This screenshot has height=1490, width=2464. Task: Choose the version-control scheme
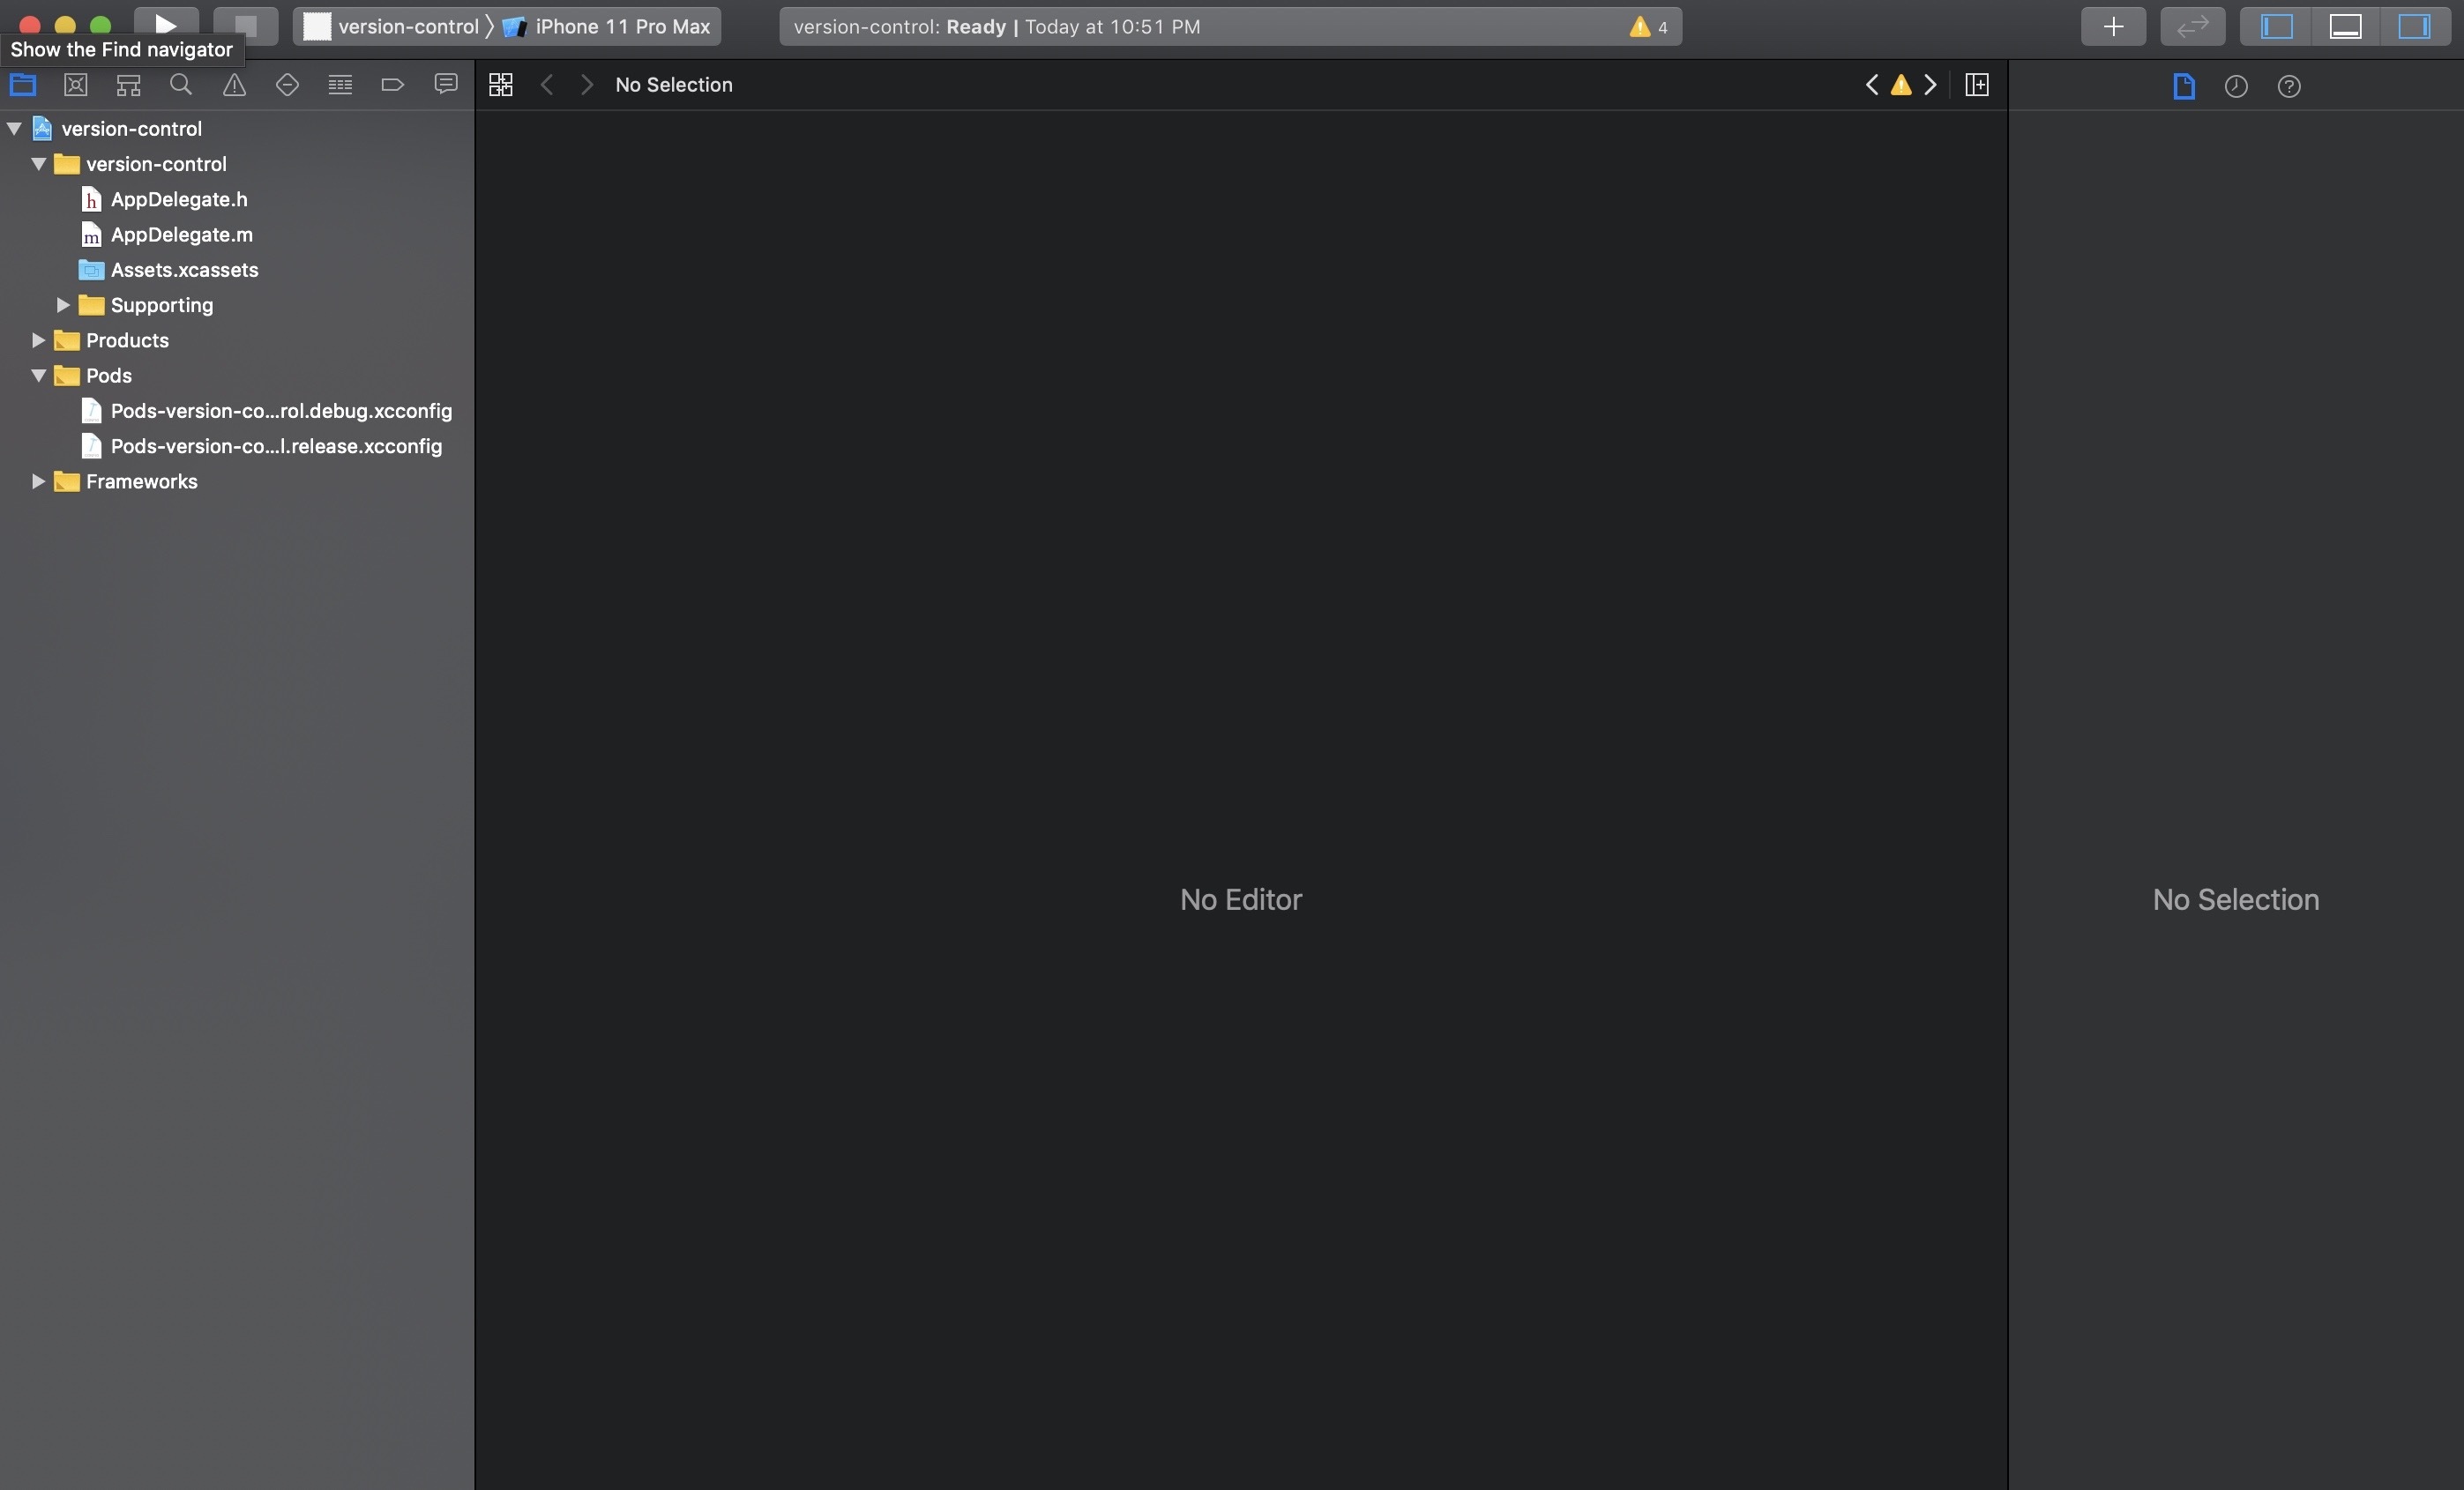[391, 26]
